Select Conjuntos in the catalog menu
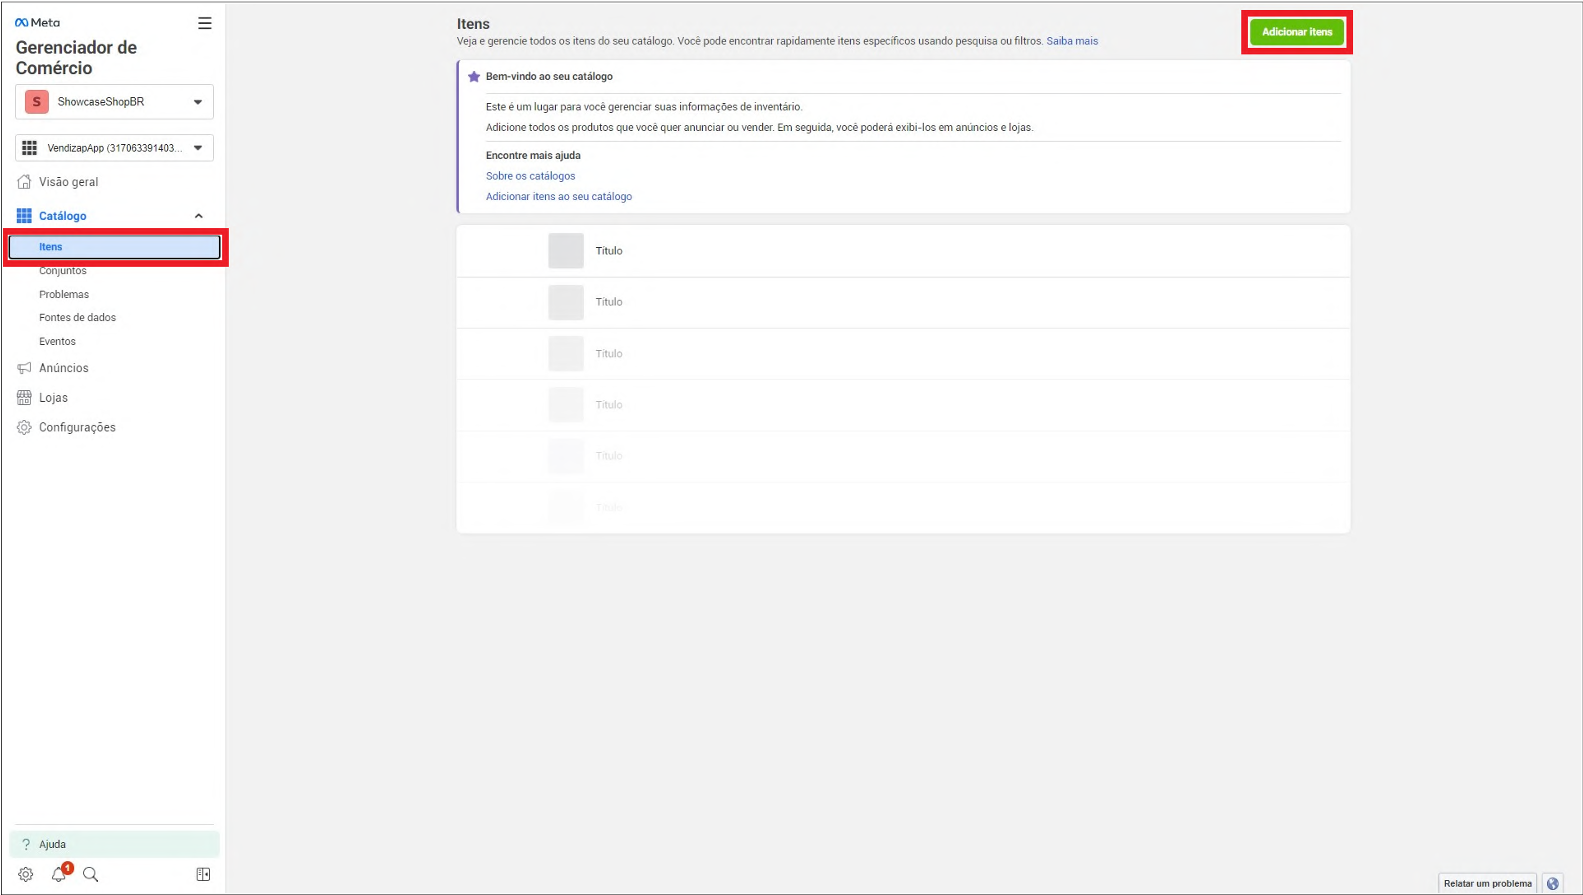 [63, 271]
